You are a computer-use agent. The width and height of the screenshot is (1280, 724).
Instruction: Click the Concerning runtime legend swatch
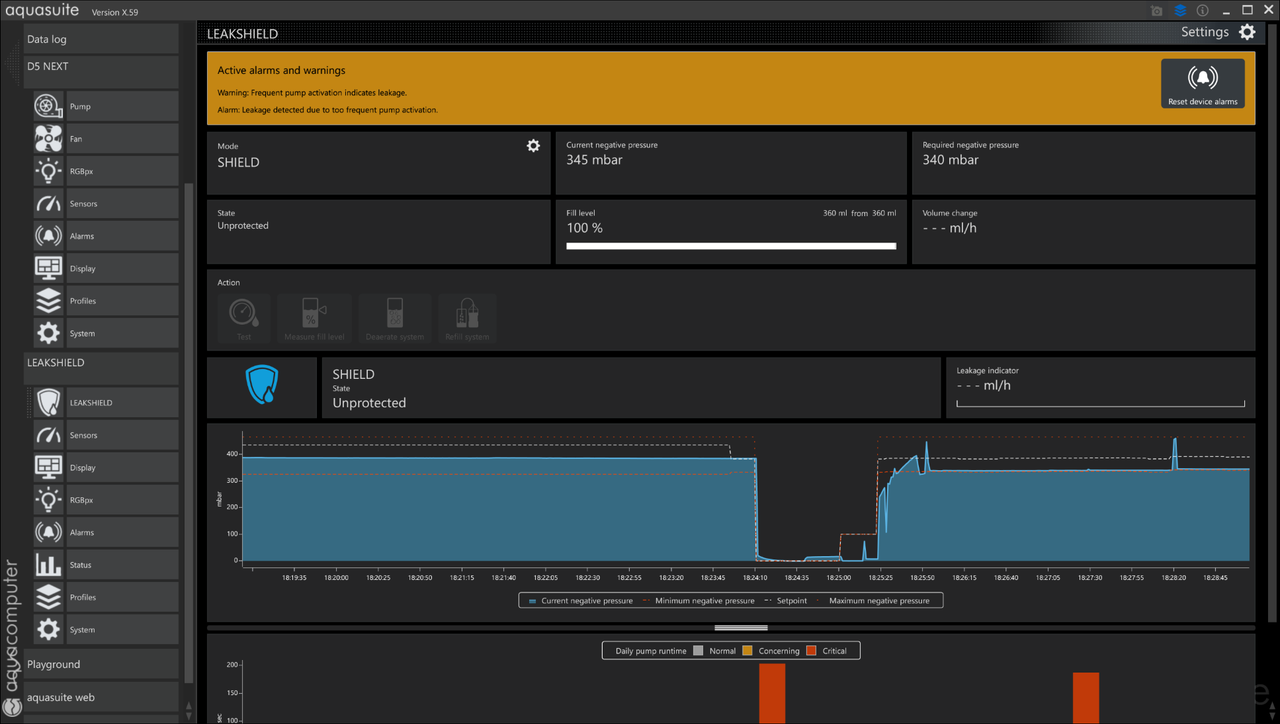[x=747, y=651]
